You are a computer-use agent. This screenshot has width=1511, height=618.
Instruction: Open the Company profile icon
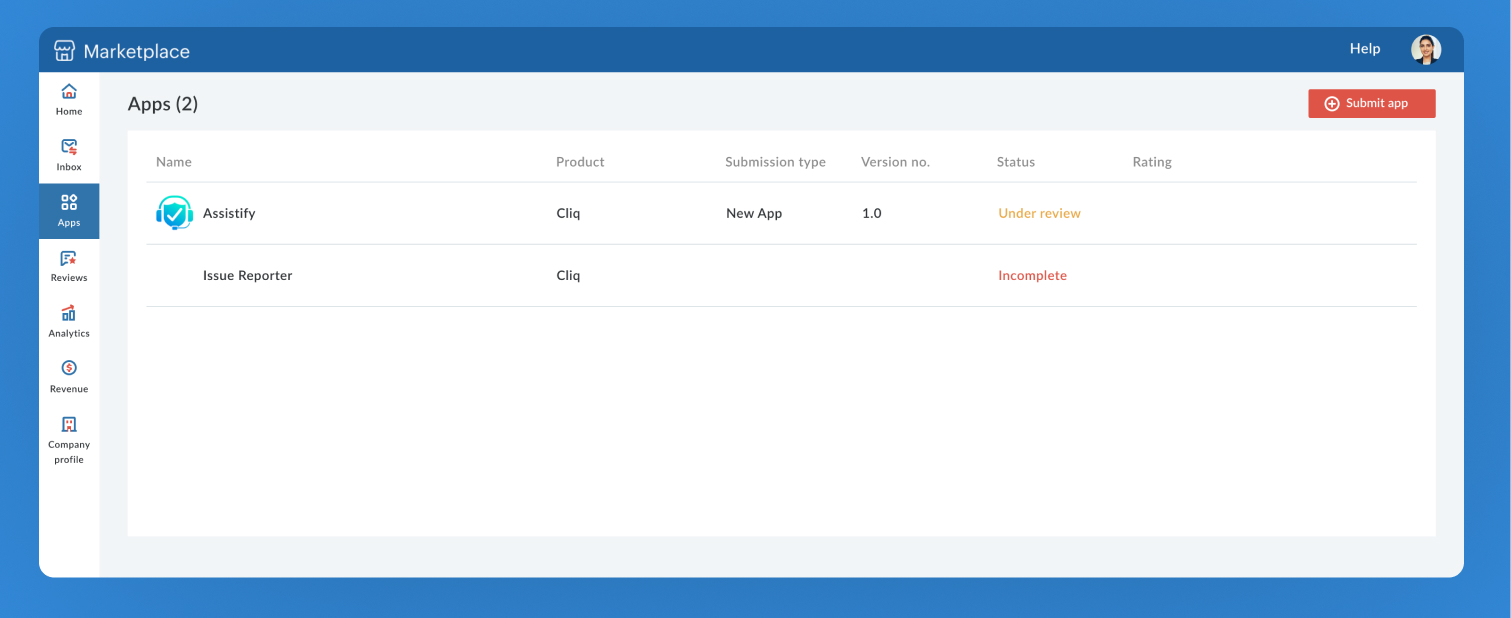[x=68, y=426]
